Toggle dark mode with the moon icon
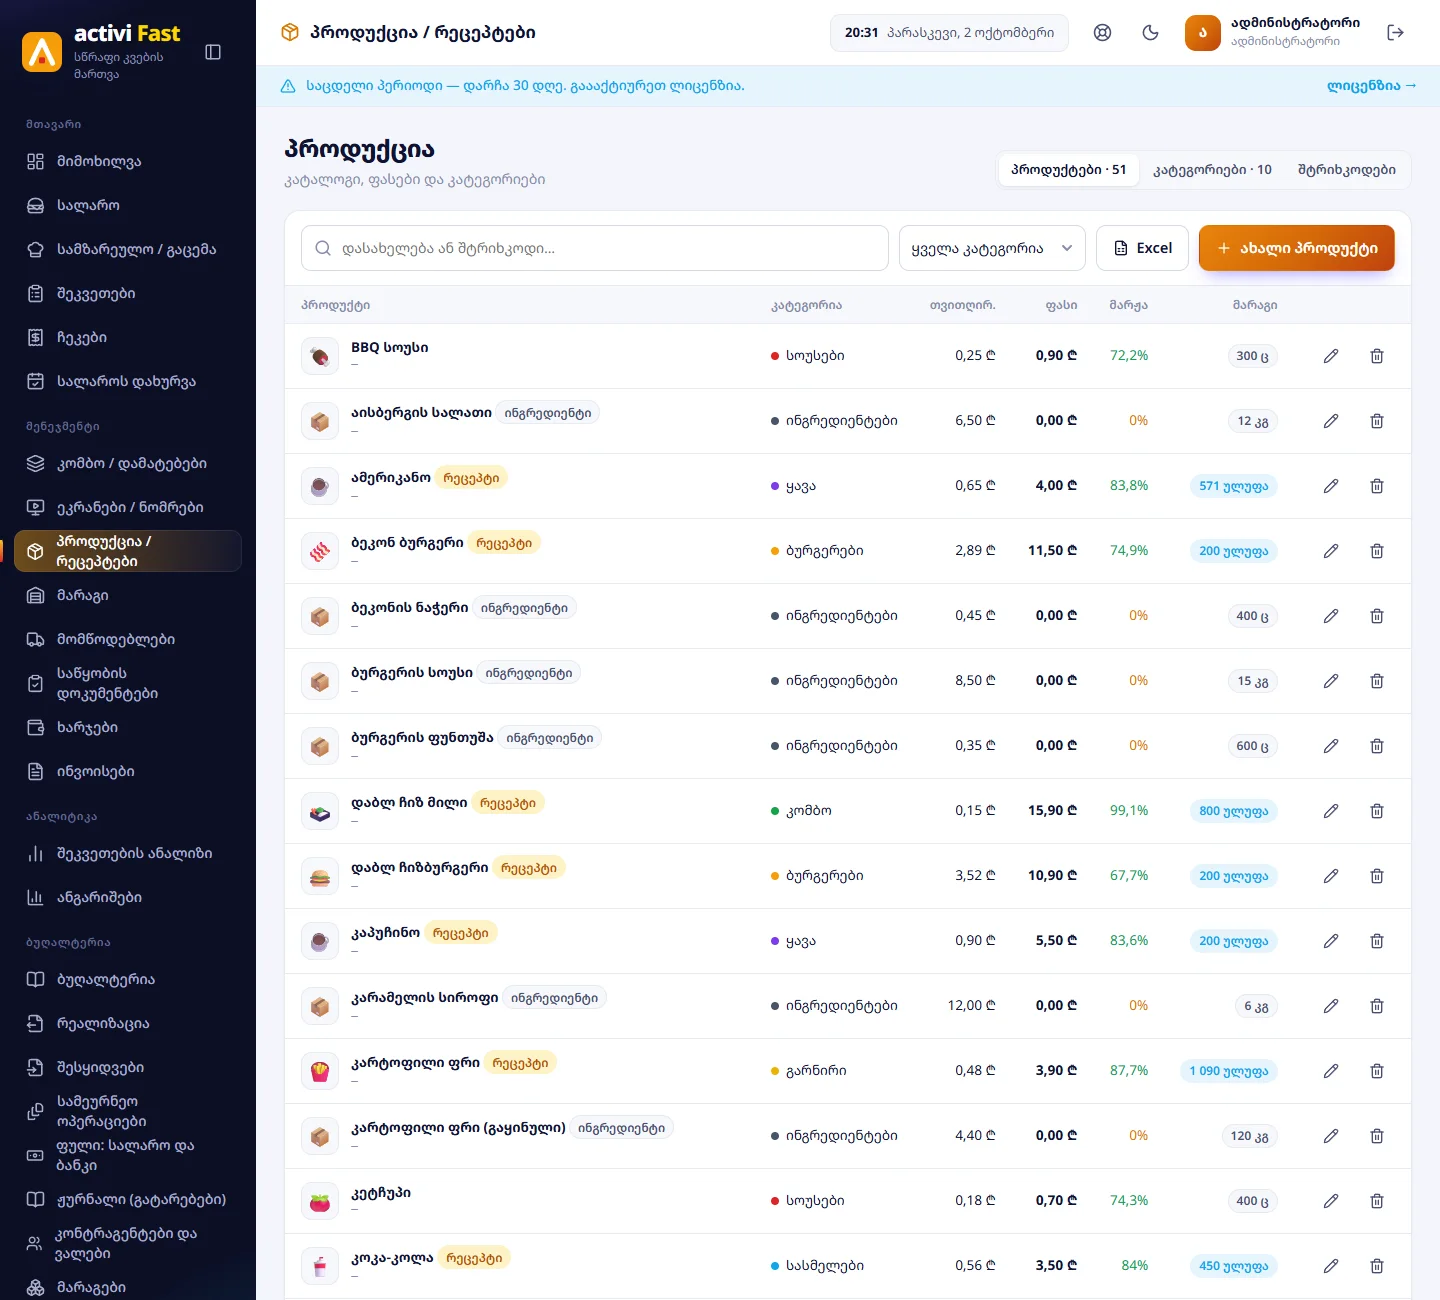The height and width of the screenshot is (1300, 1440). pyautogui.click(x=1150, y=33)
